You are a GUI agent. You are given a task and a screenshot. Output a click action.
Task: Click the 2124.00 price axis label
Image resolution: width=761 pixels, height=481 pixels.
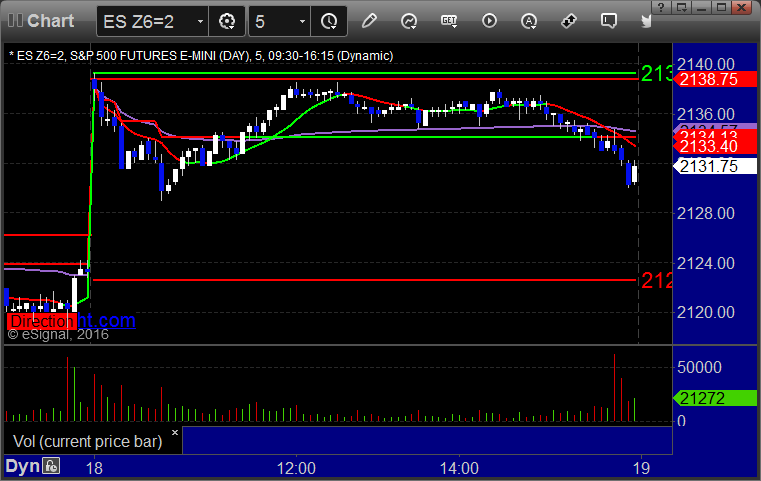pyautogui.click(x=706, y=263)
